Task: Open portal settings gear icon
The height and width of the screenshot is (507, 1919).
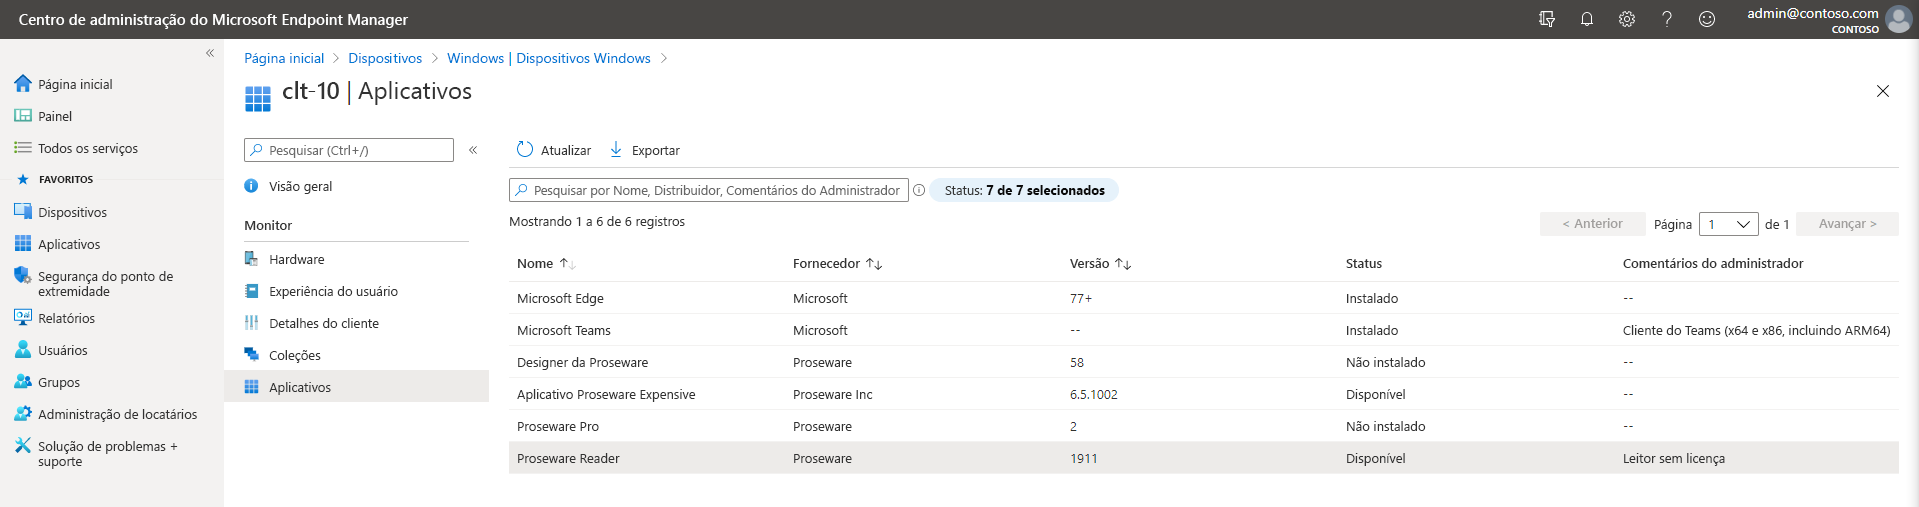Action: (x=1627, y=19)
